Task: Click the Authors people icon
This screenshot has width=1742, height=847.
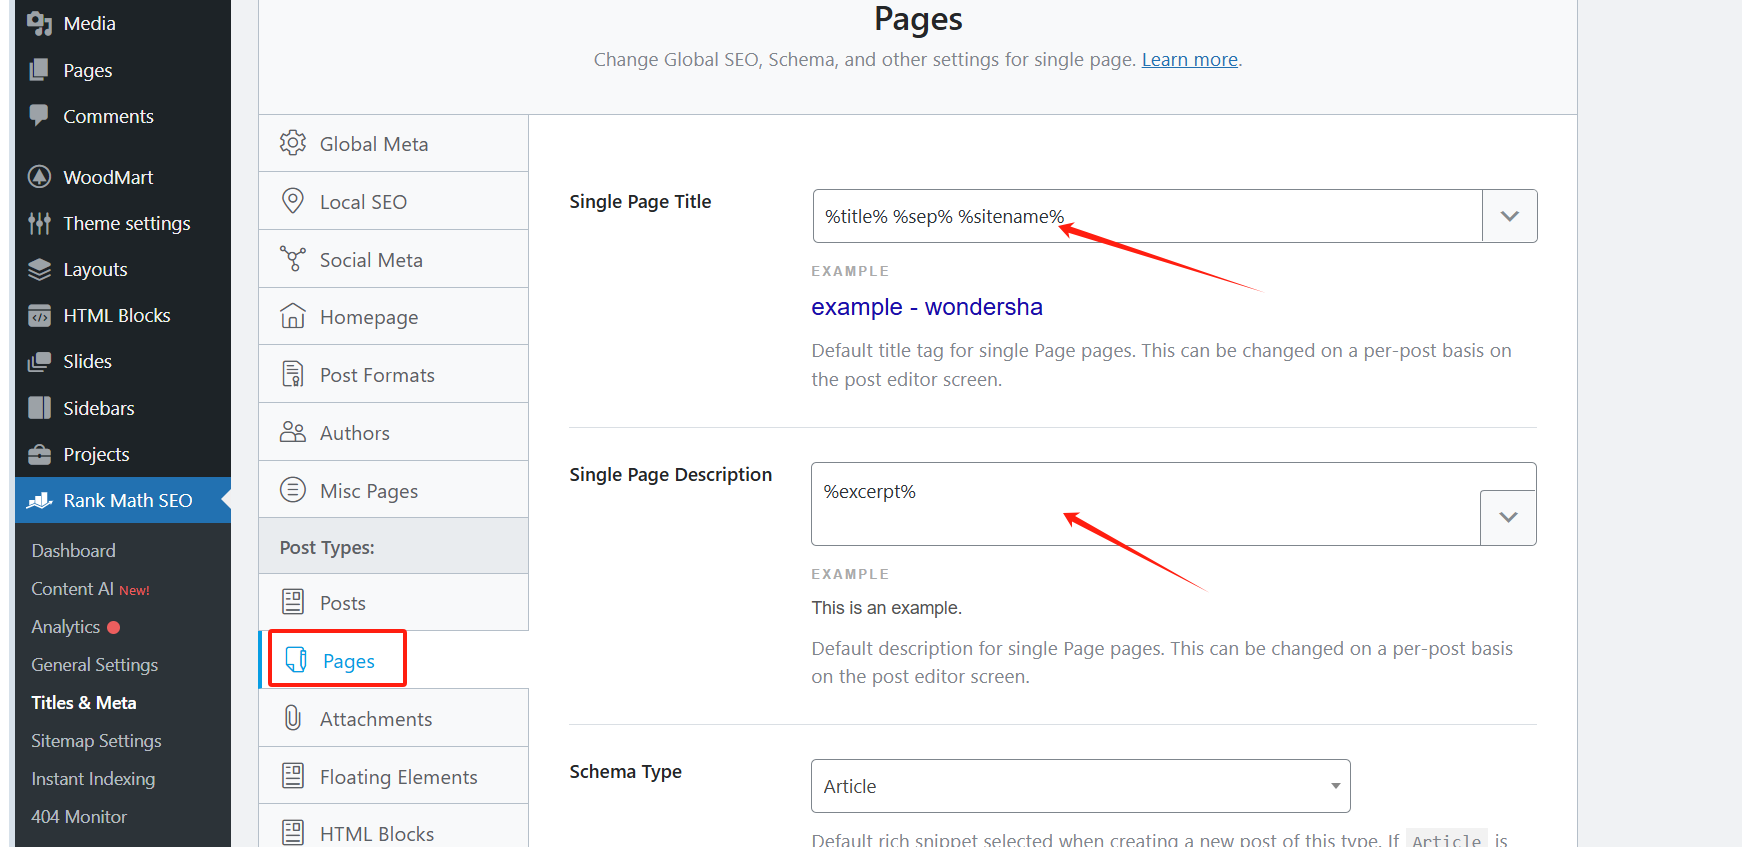Action: pos(293,432)
